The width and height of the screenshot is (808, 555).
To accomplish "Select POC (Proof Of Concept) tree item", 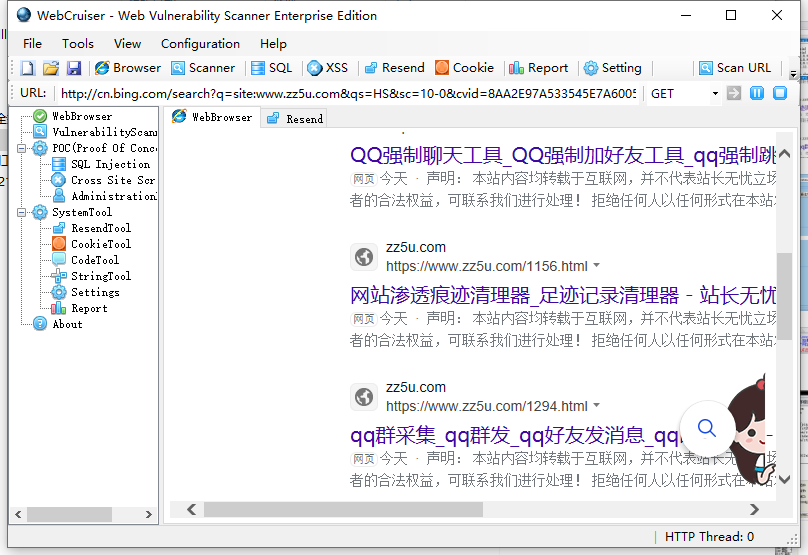I will (x=105, y=148).
